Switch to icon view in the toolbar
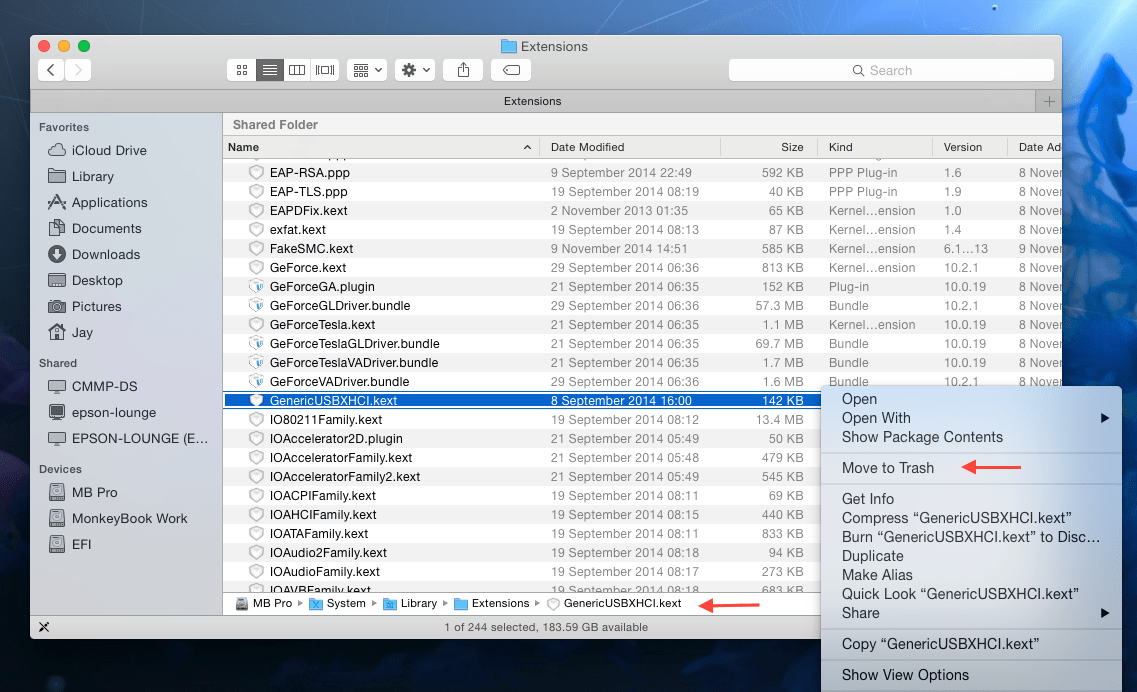This screenshot has width=1137, height=692. pyautogui.click(x=241, y=70)
